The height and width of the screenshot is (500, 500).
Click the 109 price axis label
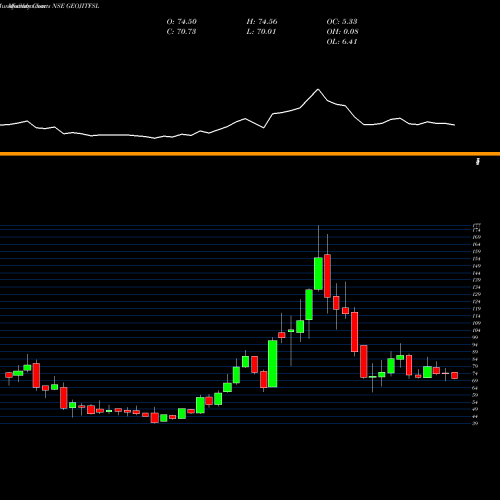point(476,323)
